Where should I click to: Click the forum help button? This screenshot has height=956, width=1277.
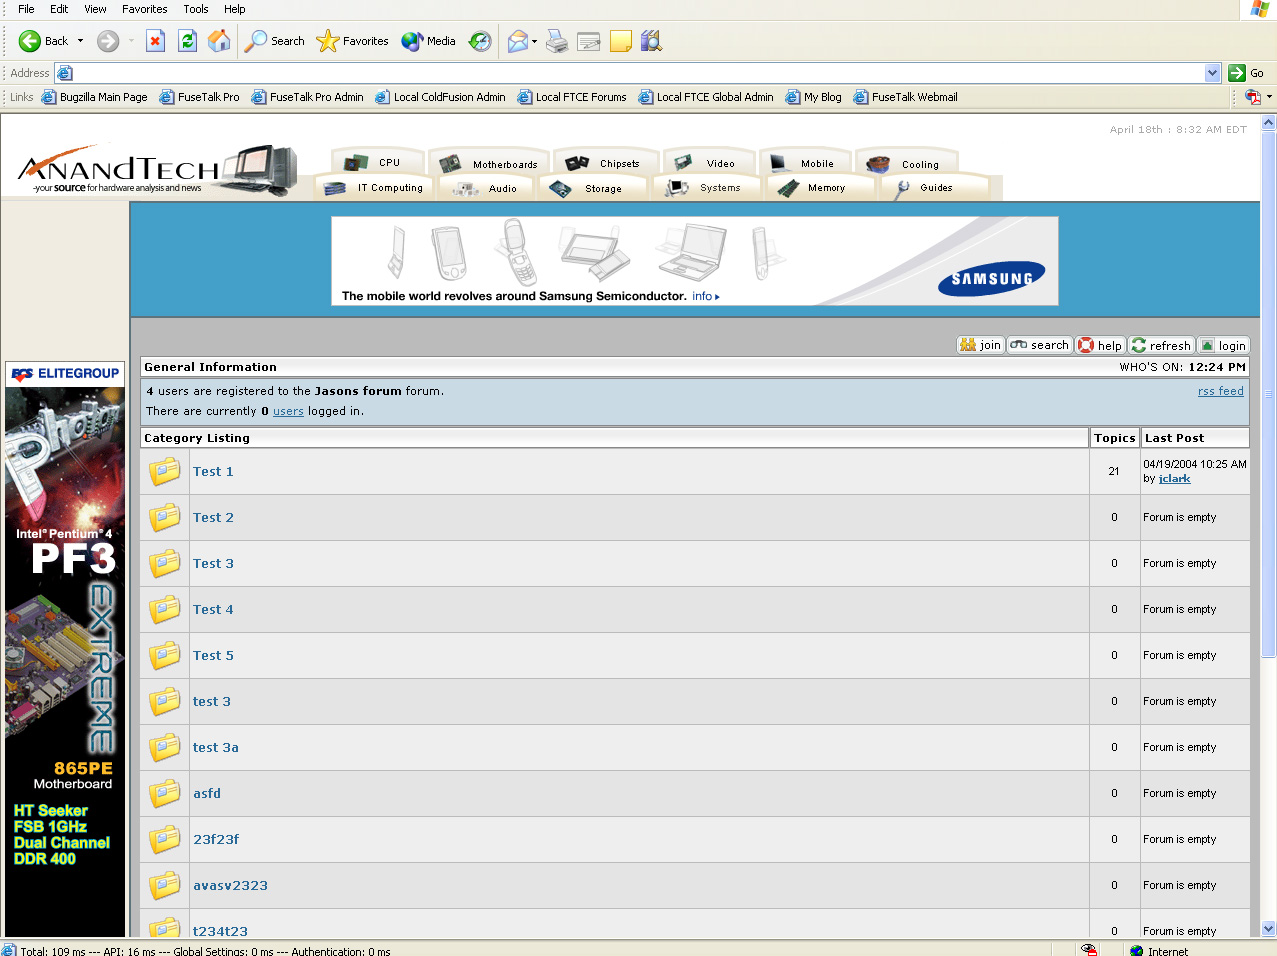pos(1101,345)
